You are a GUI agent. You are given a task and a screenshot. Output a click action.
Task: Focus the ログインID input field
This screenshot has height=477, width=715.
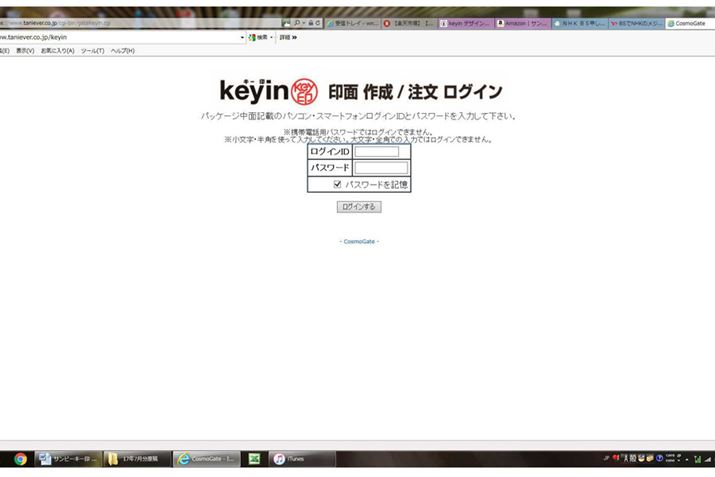click(x=377, y=151)
